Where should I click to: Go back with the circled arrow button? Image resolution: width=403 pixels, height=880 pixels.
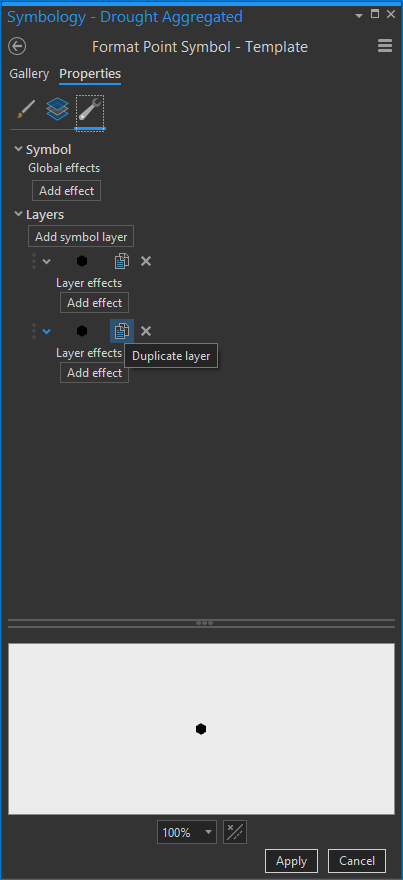17,47
